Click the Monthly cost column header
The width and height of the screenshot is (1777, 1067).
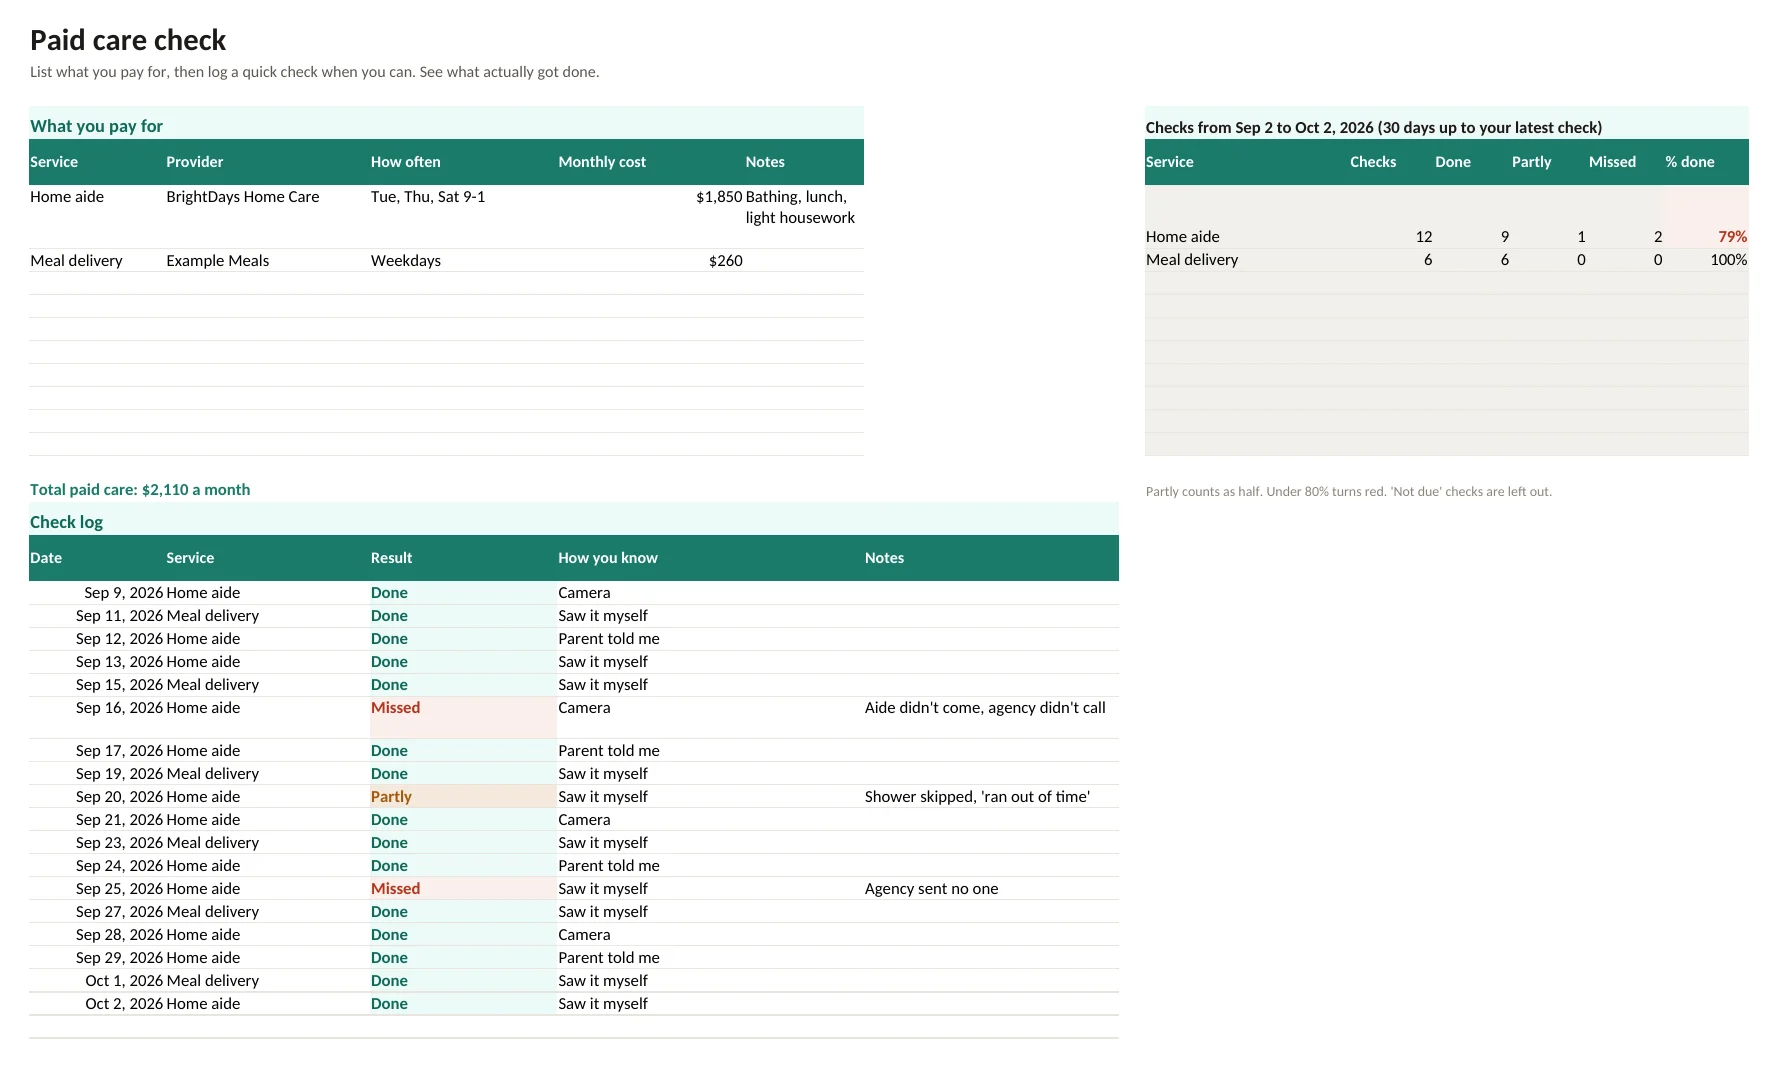(601, 162)
